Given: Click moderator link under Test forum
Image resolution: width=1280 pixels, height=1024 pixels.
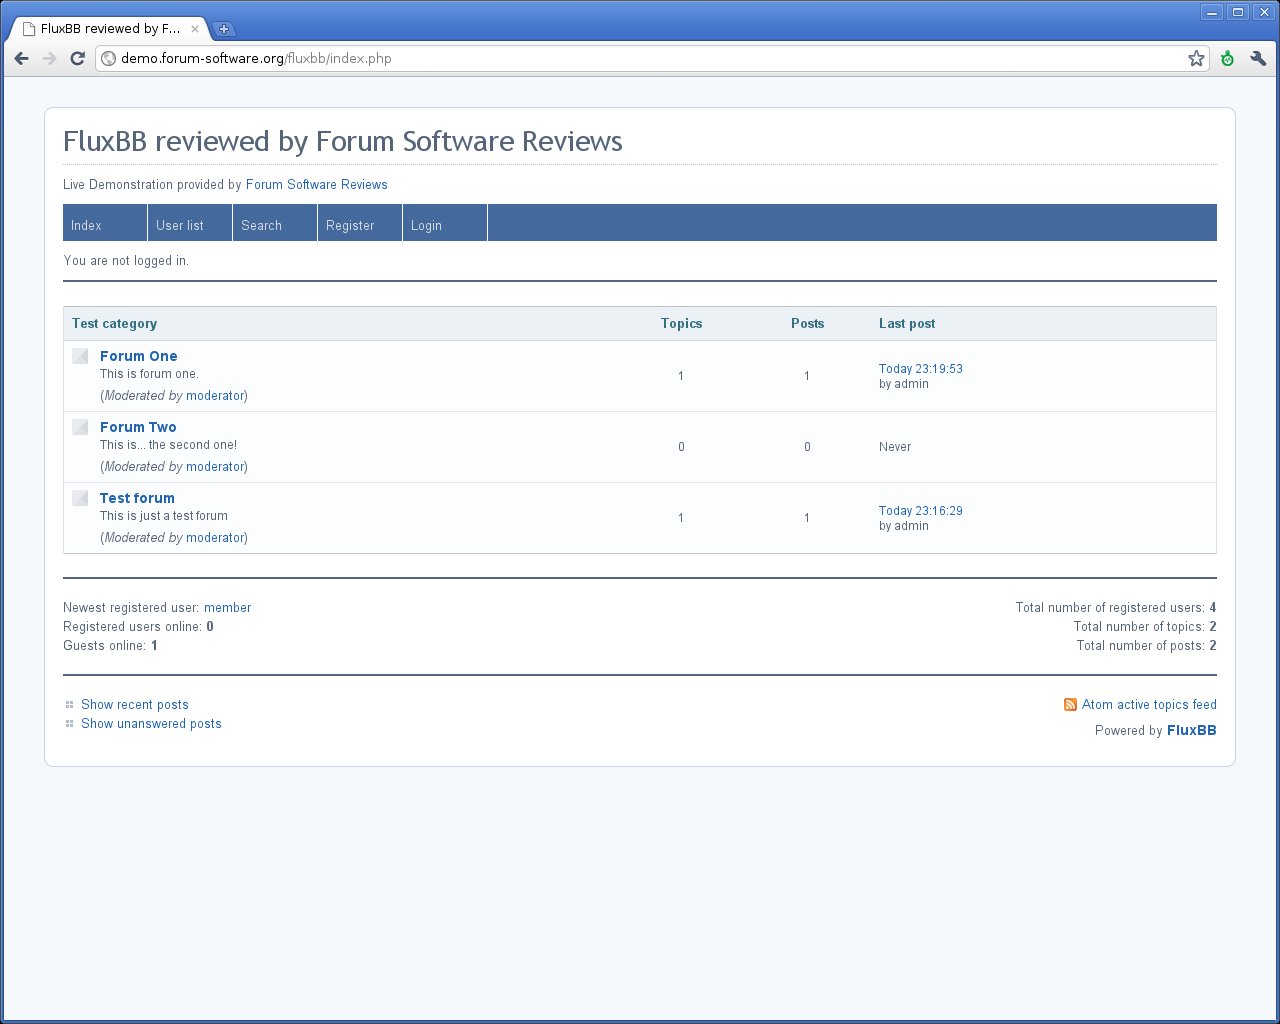Looking at the screenshot, I should tap(215, 538).
